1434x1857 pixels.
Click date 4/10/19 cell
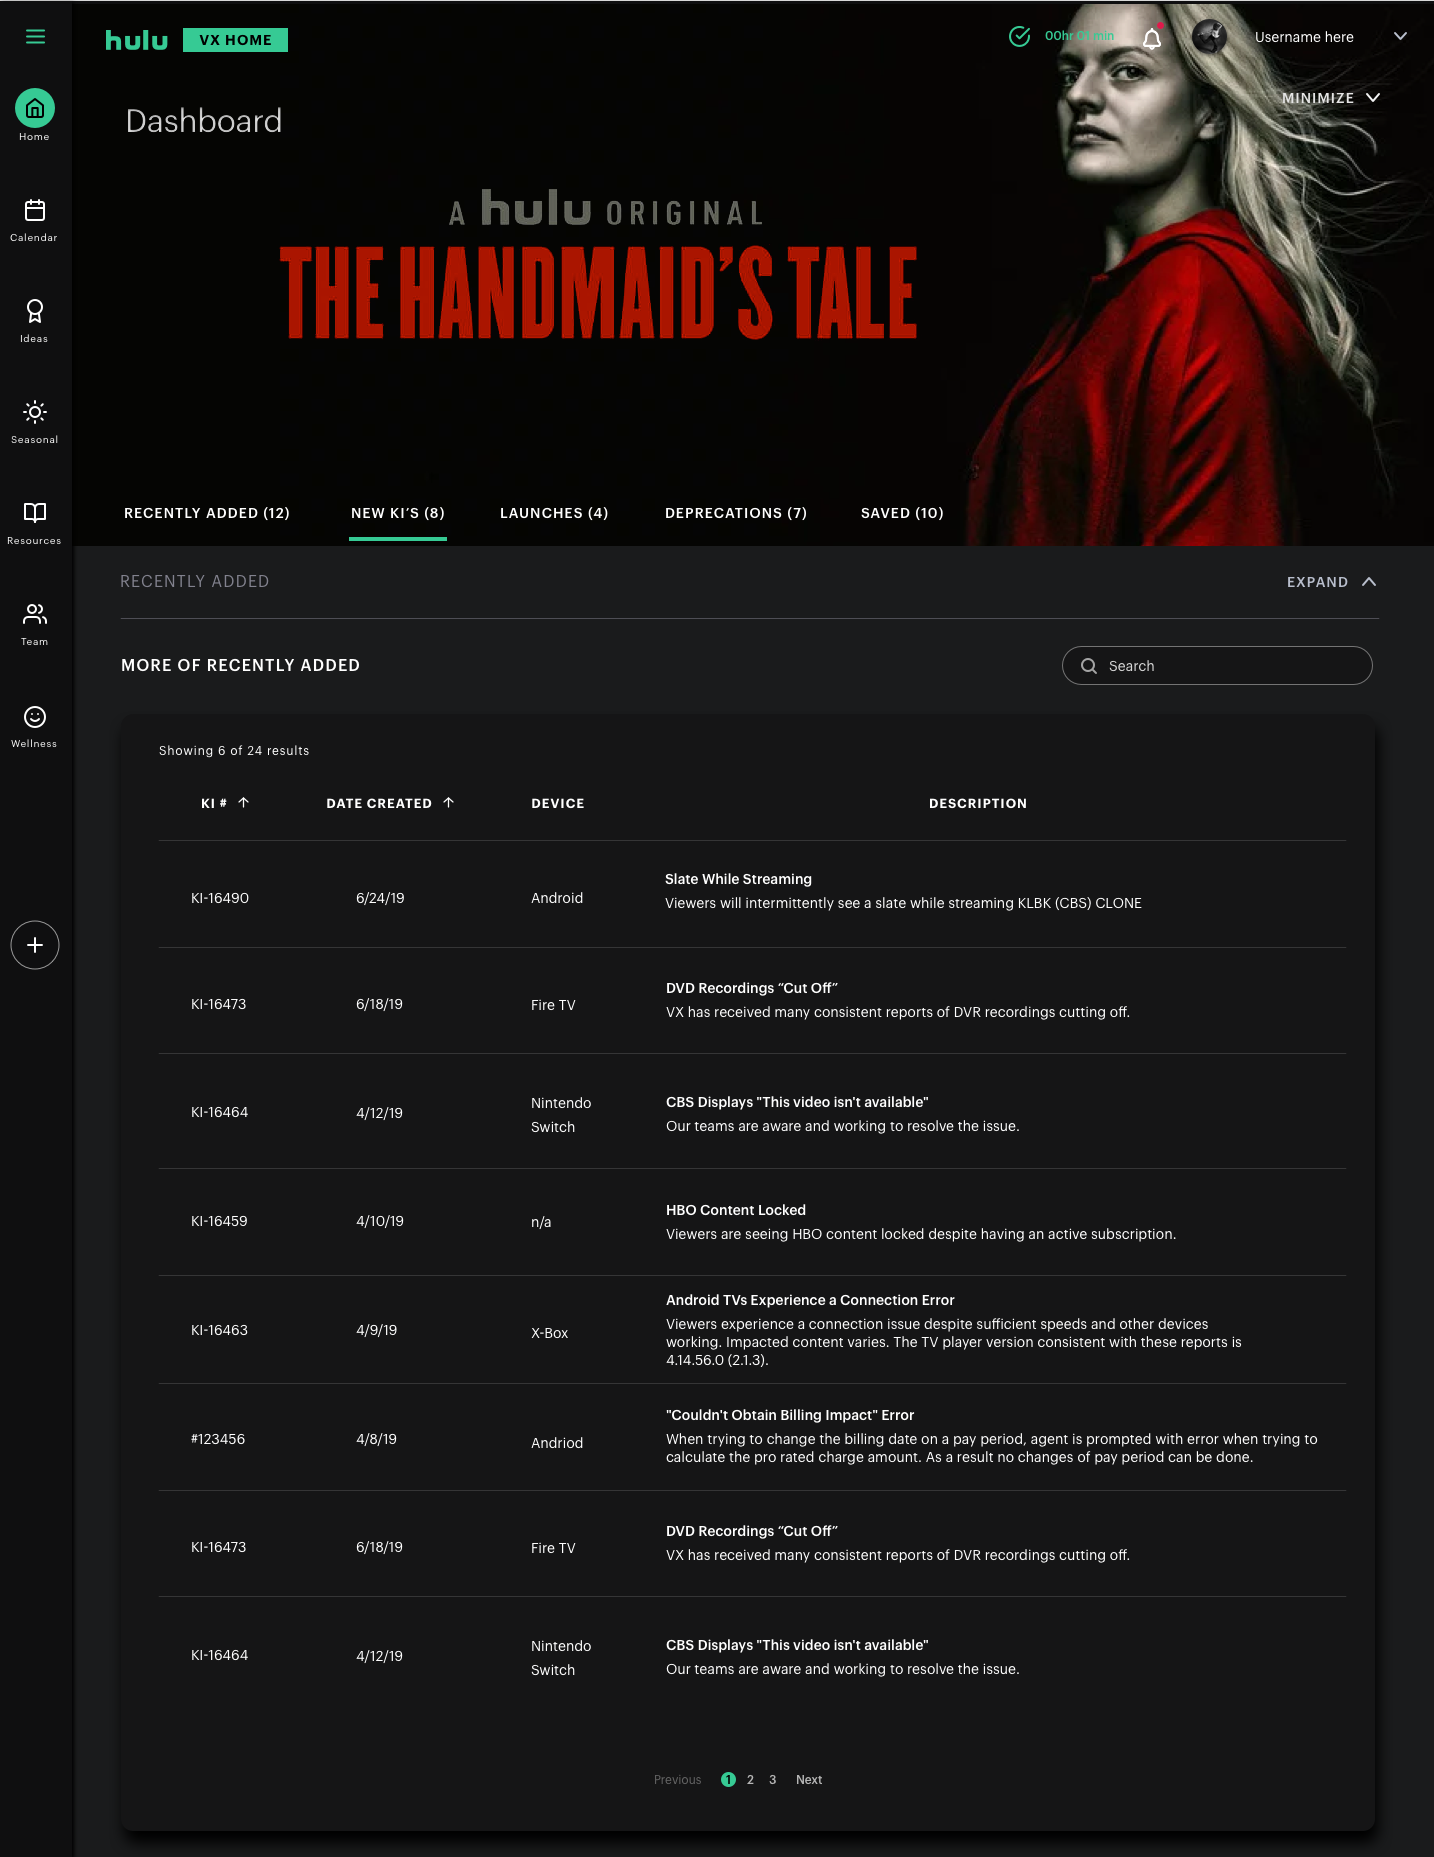(x=380, y=1221)
